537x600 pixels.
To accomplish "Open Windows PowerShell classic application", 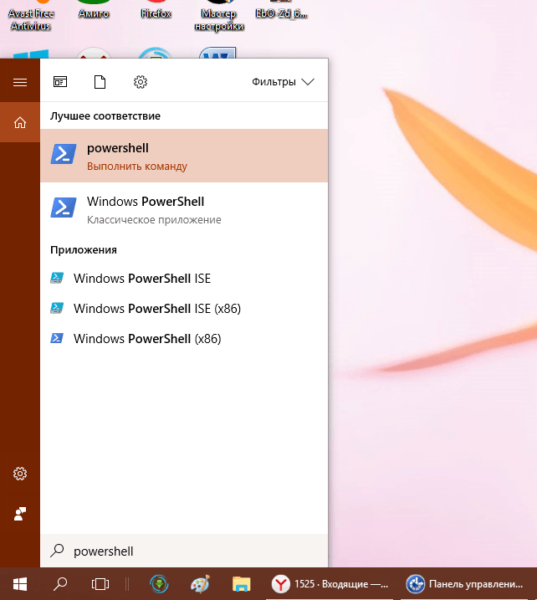I will (184, 209).
